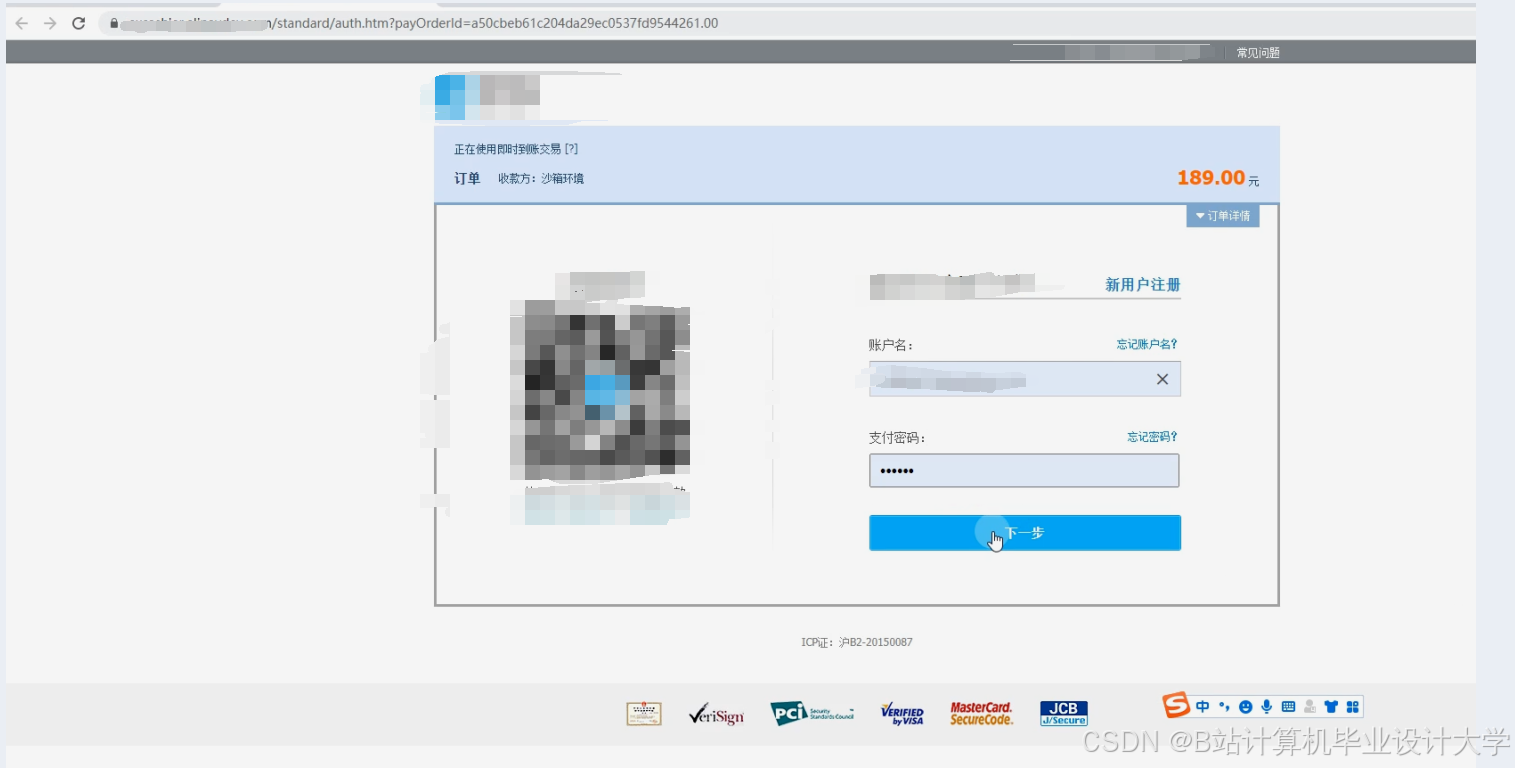The width and height of the screenshot is (1515, 768).
Task: Click the MasterCard SecureCode badge
Action: point(981,713)
